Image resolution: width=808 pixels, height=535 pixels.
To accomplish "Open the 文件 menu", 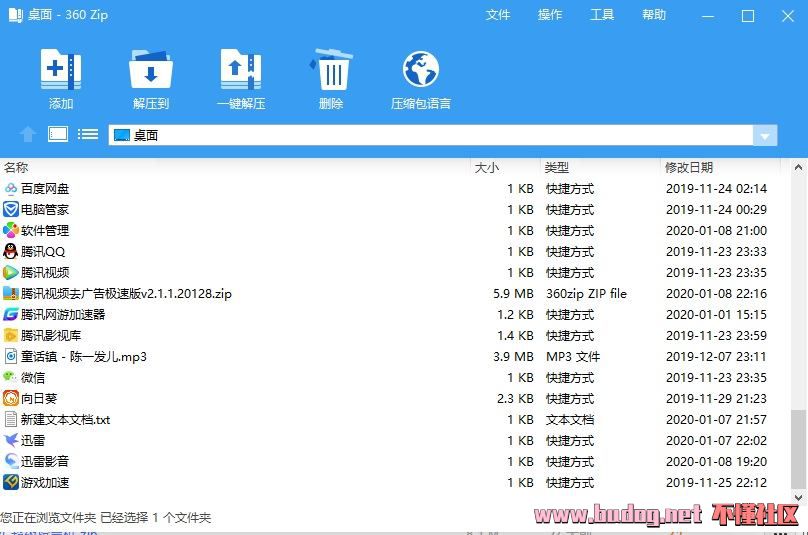I will [x=498, y=15].
